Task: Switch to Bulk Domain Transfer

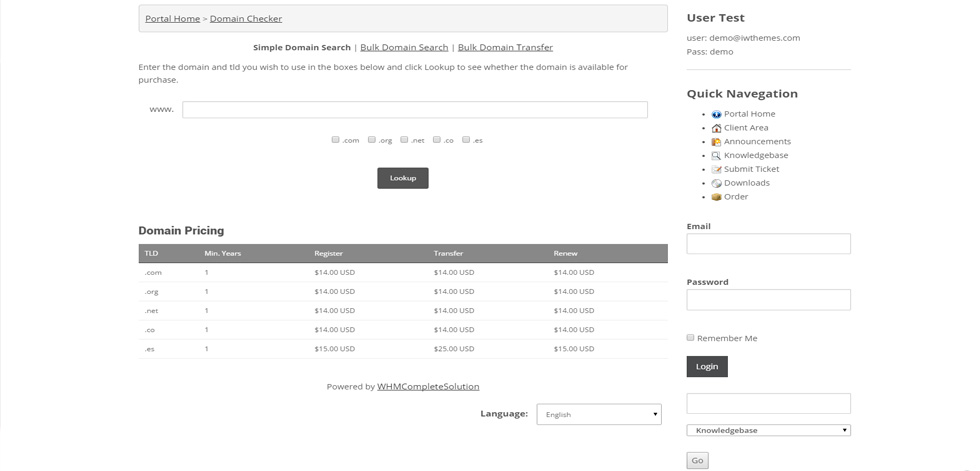Action: coord(505,47)
